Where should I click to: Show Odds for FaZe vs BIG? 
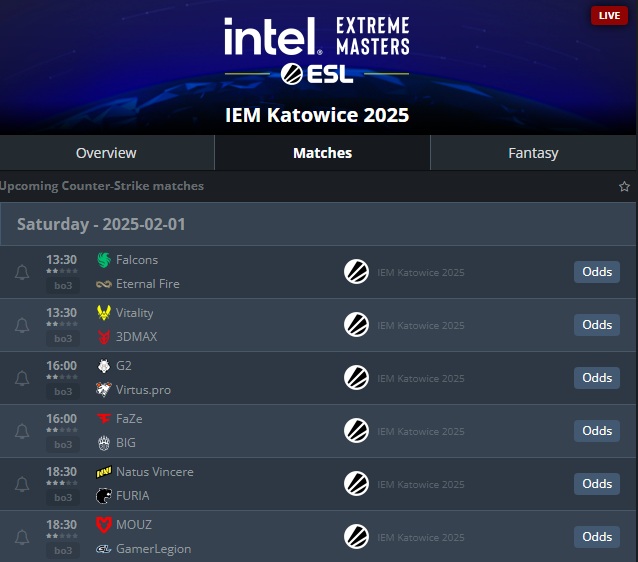(x=597, y=431)
